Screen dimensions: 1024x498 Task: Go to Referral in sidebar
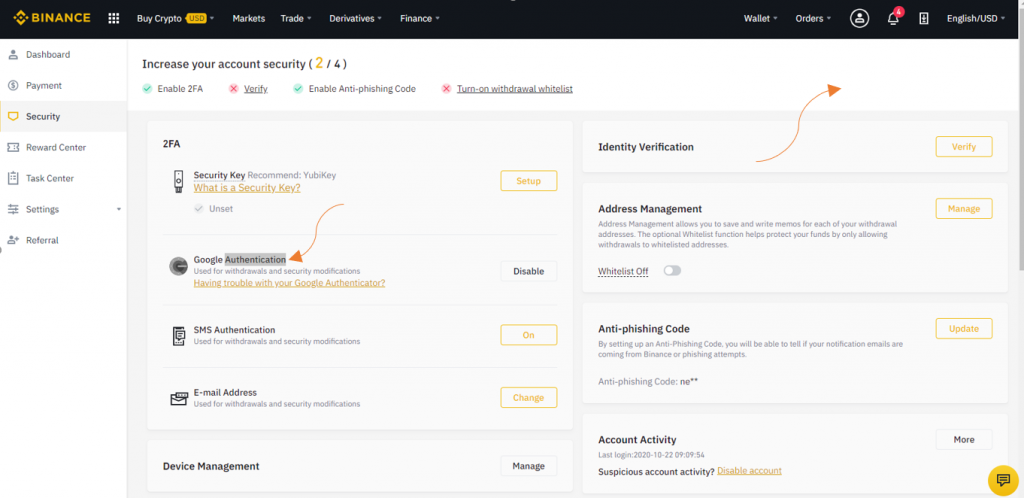[63, 240]
